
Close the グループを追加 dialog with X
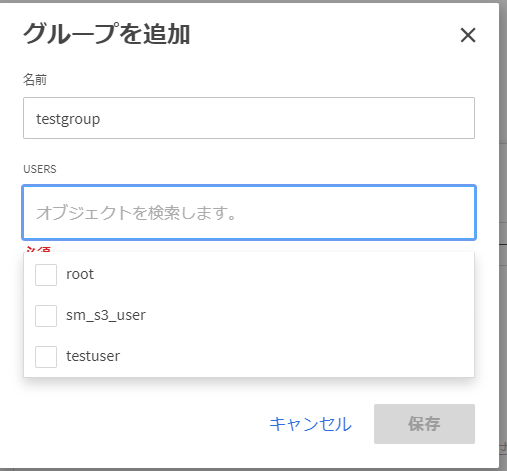(468, 35)
